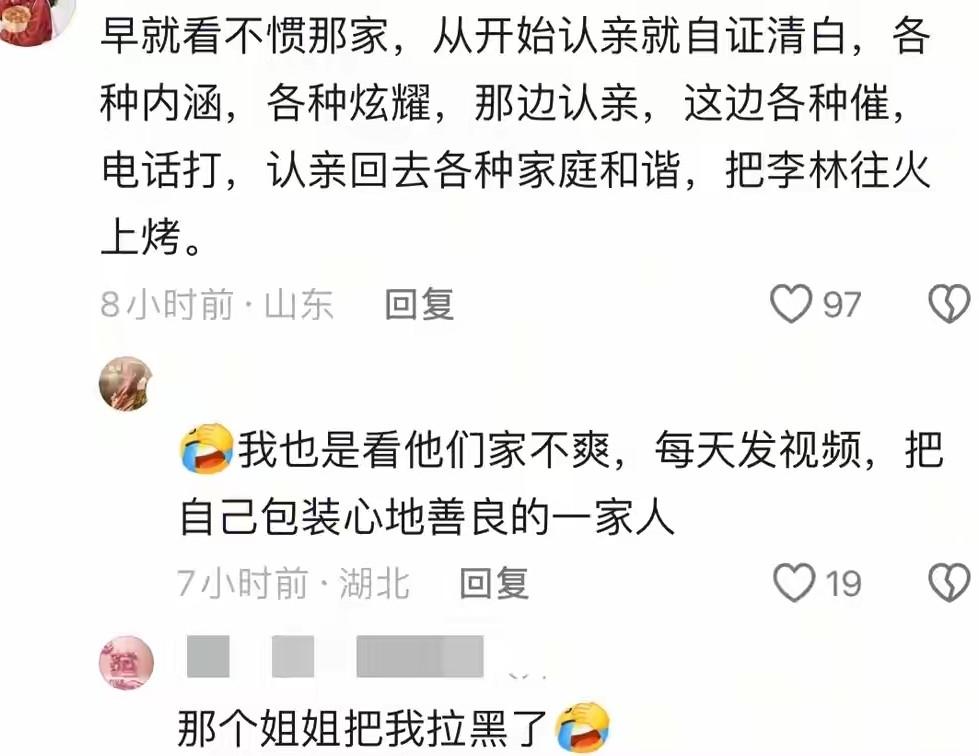Select reply text 自己包装心地善良的一家人

[x=427, y=518]
